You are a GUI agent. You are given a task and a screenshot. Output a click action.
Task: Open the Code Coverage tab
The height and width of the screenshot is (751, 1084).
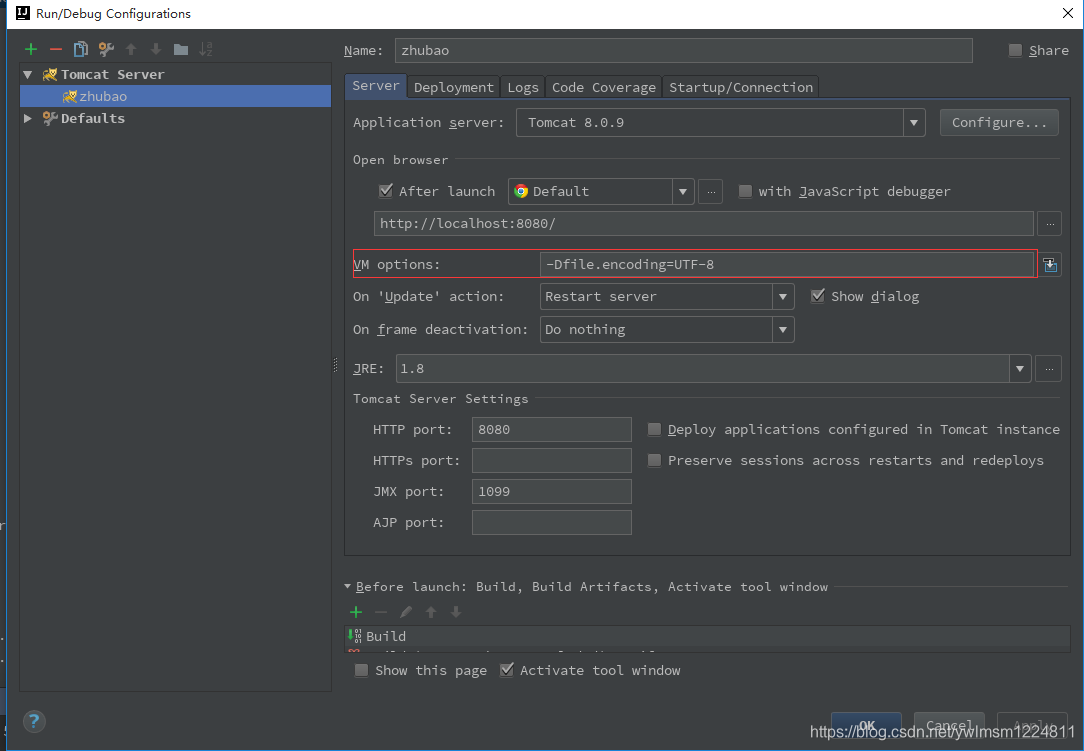(604, 88)
